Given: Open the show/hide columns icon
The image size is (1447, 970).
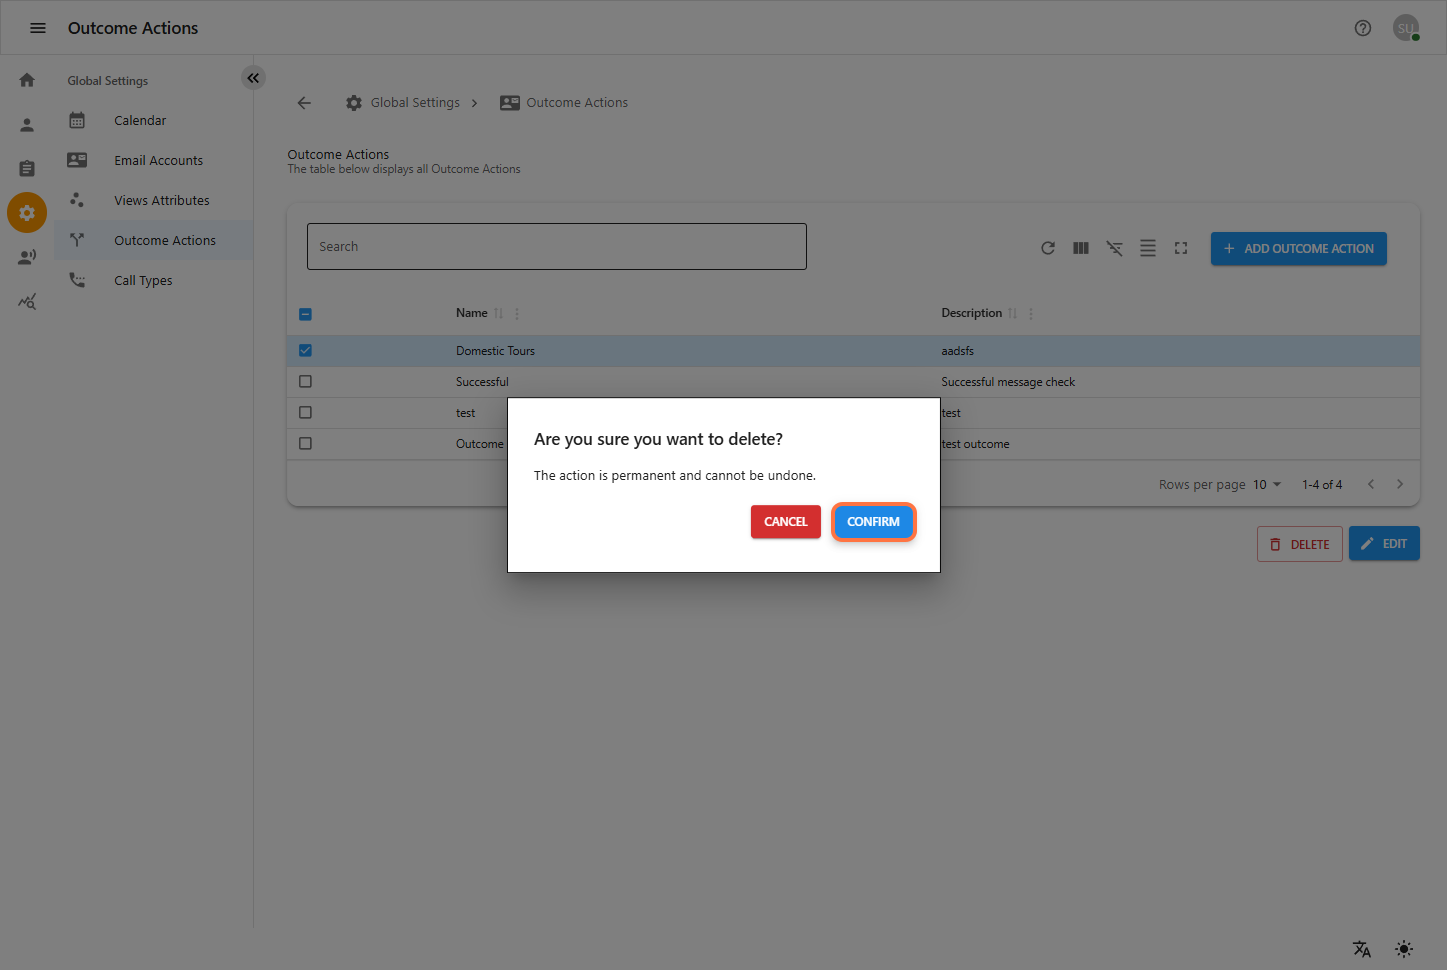Looking at the screenshot, I should pyautogui.click(x=1081, y=248).
